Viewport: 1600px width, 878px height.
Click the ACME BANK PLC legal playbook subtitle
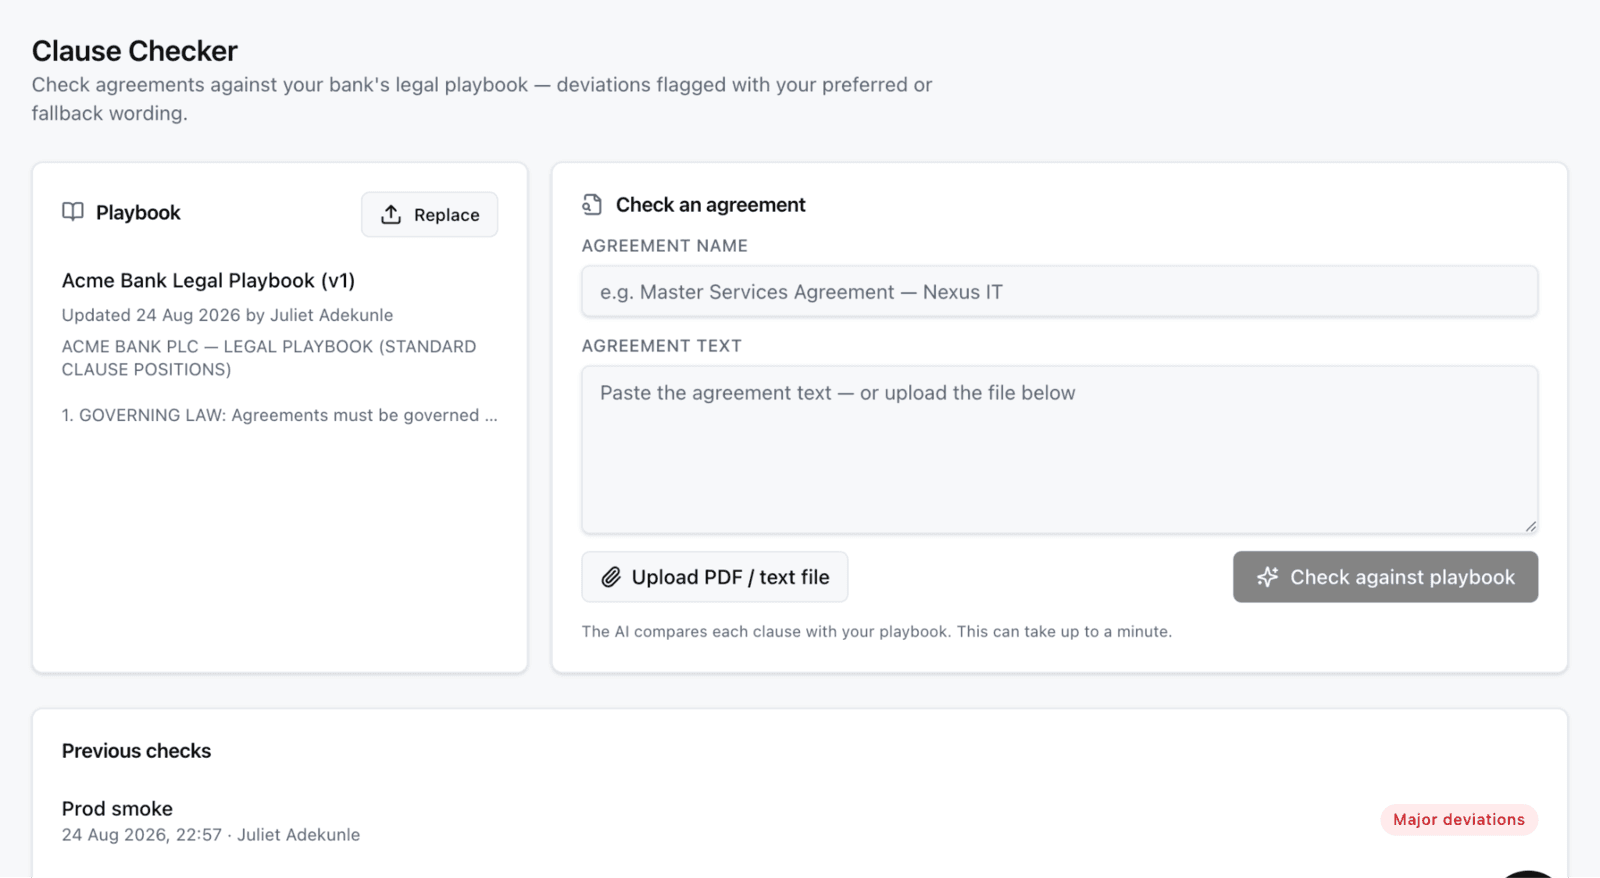coord(269,358)
